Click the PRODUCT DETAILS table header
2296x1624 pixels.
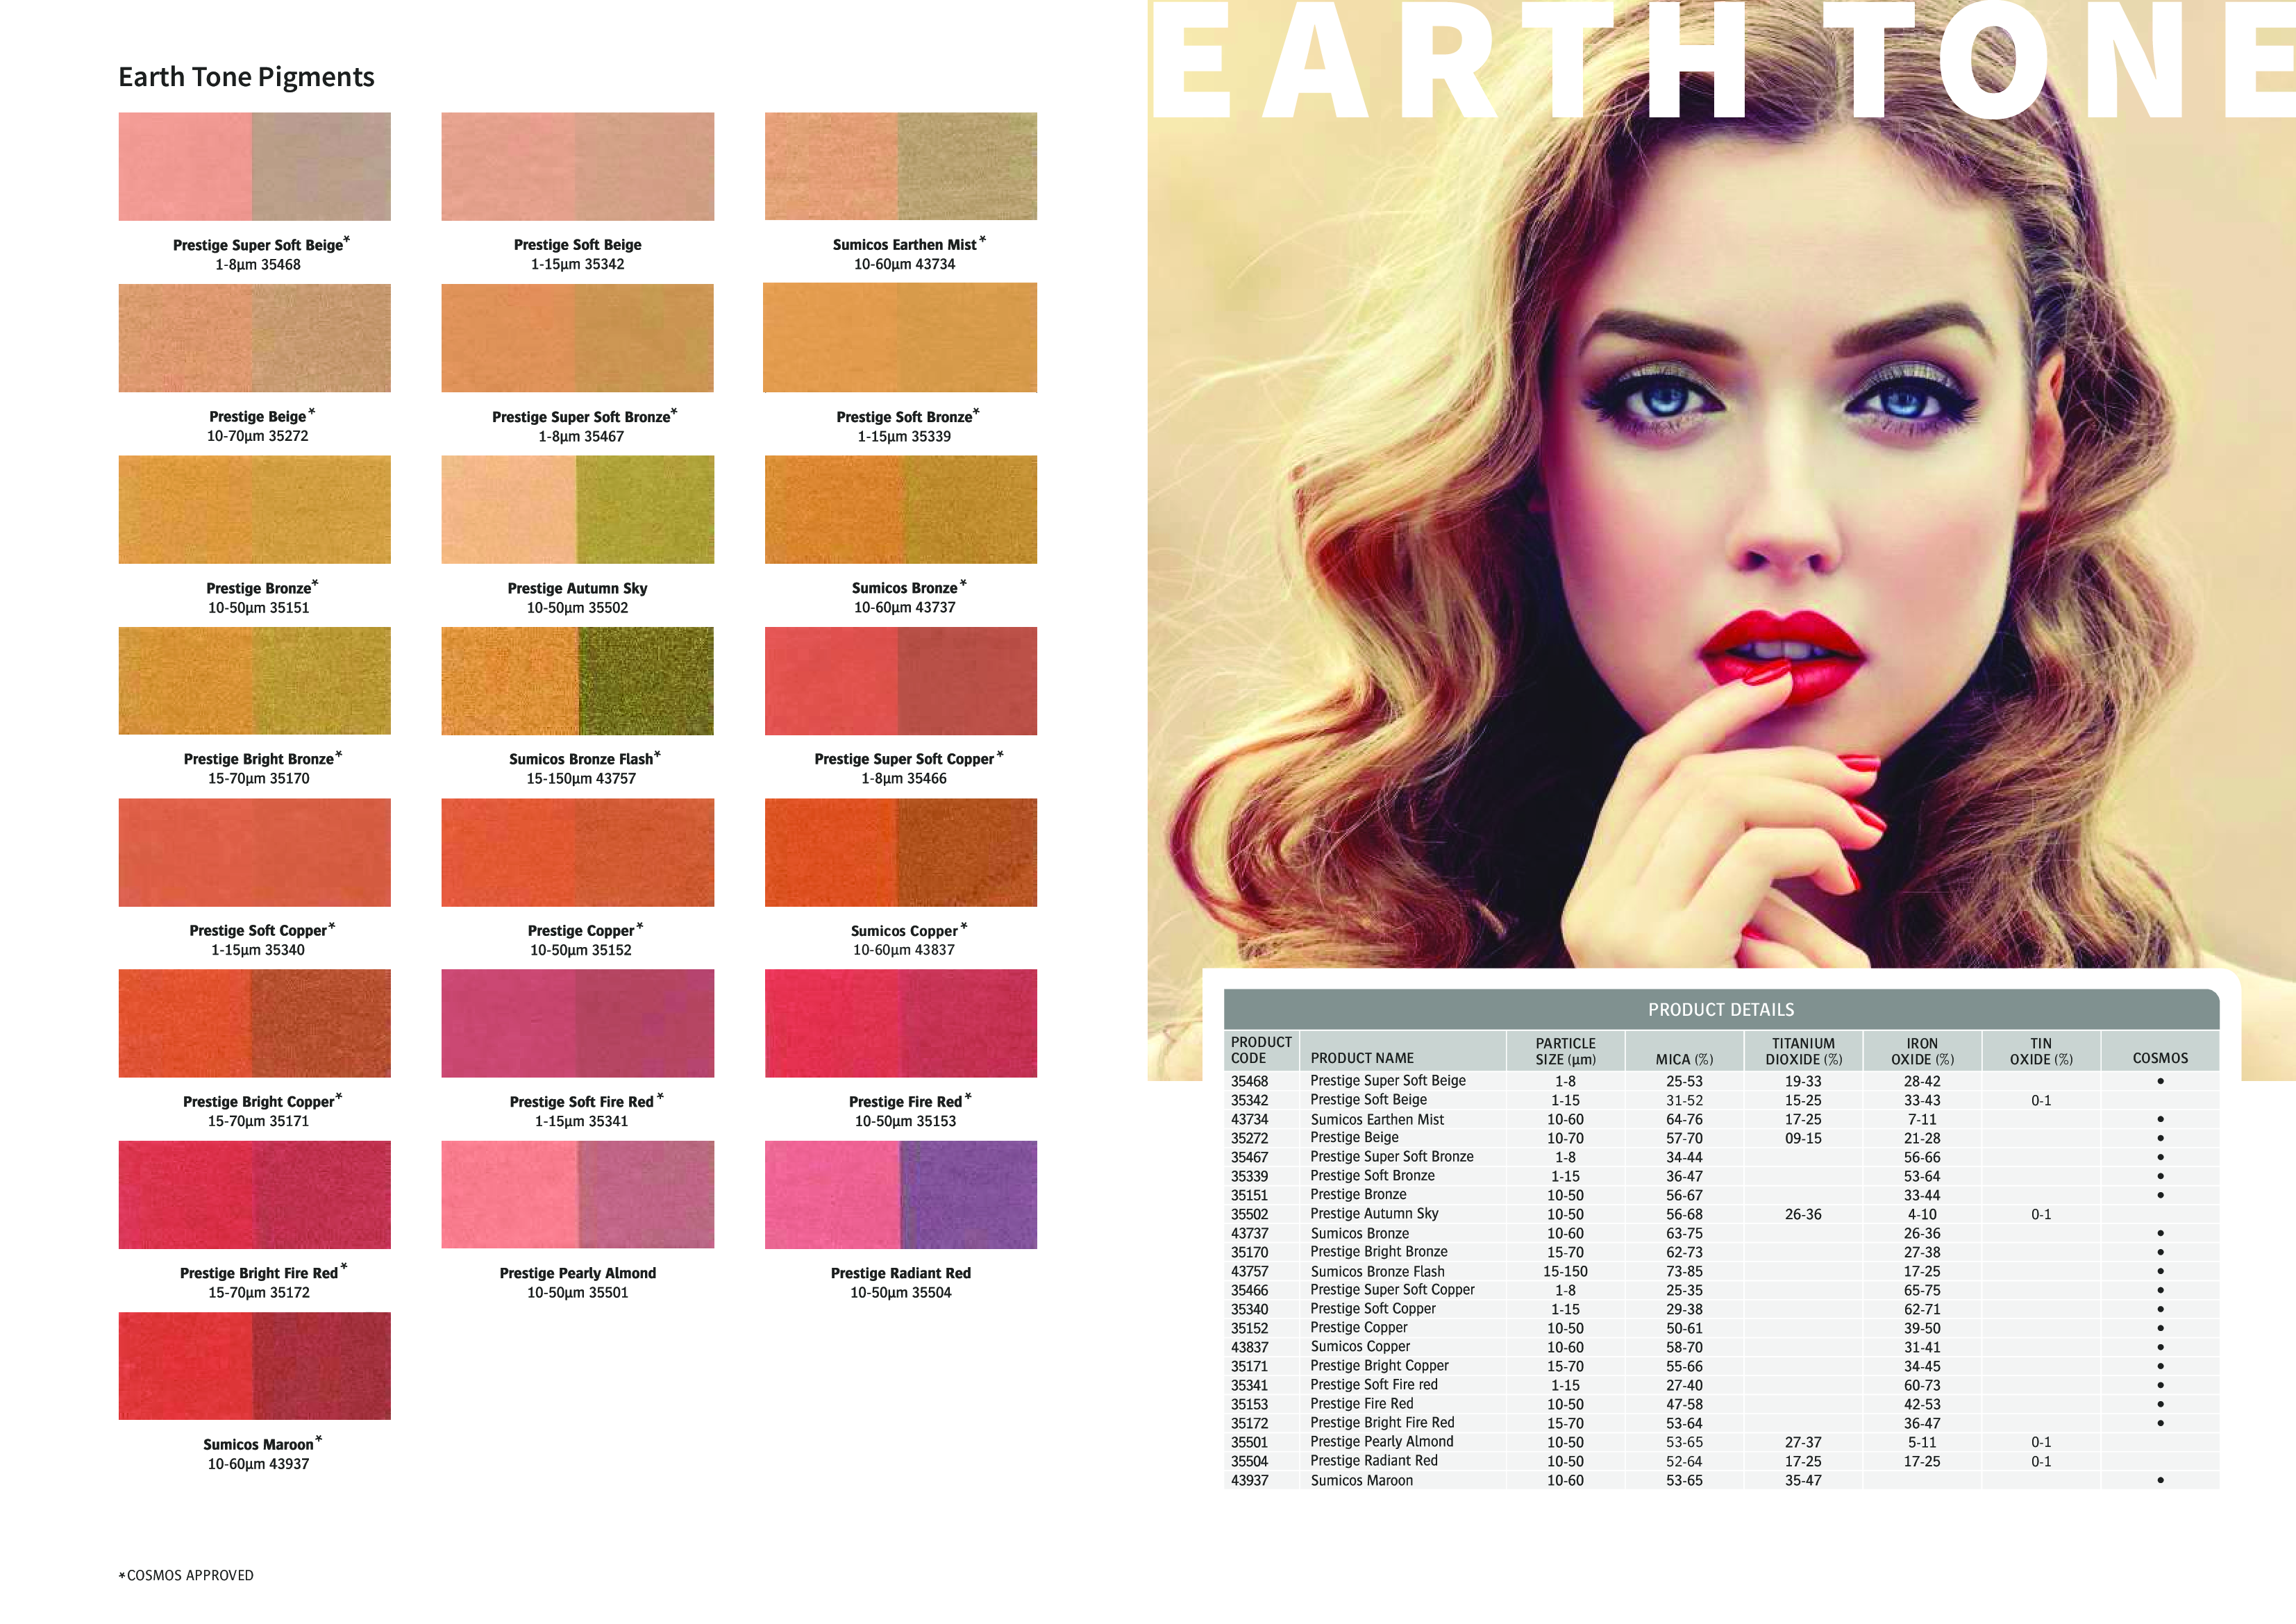(1721, 1010)
